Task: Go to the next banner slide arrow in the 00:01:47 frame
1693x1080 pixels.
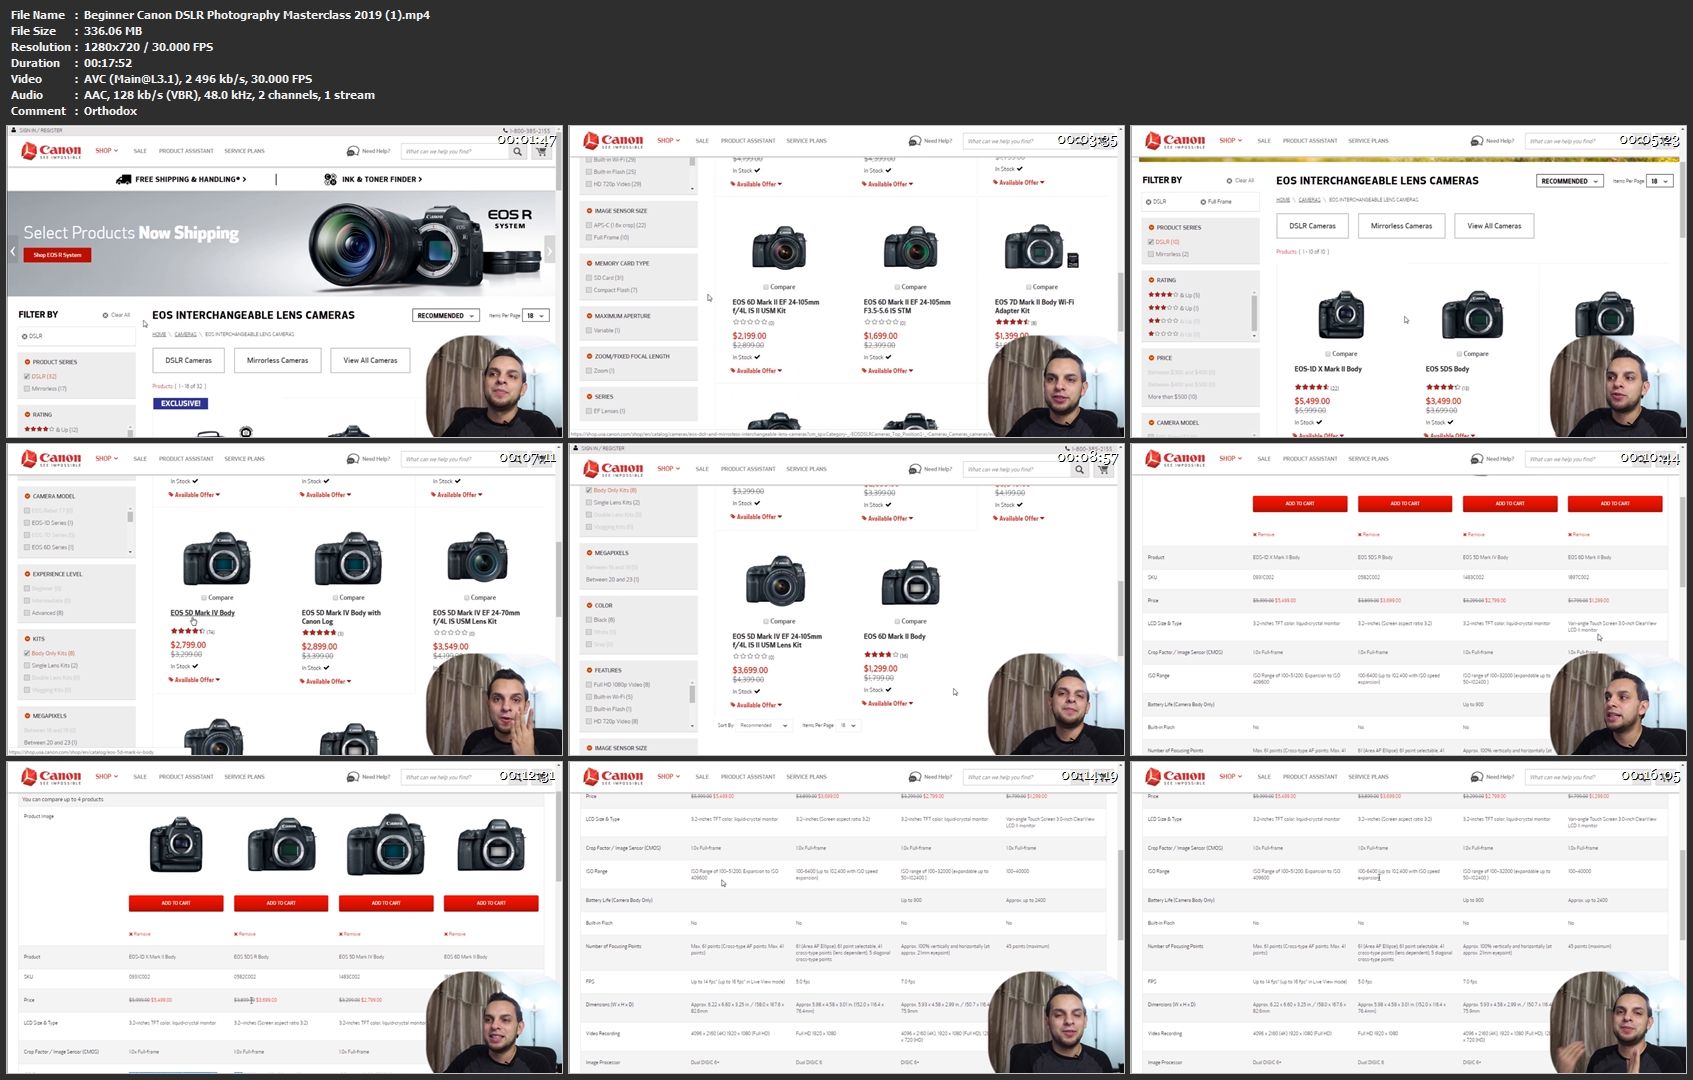Action: [549, 251]
